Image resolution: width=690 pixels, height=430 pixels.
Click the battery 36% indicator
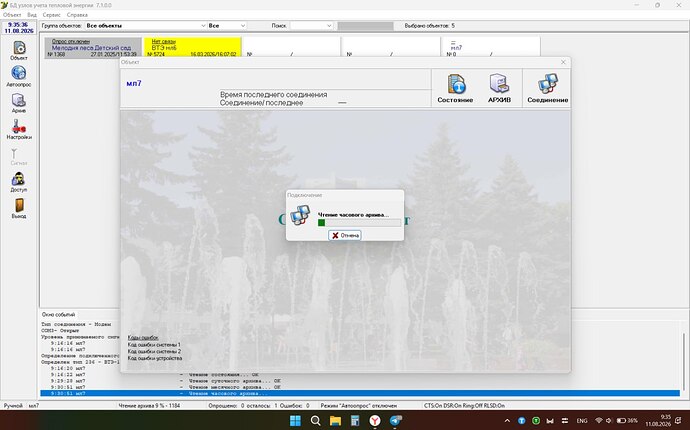coord(627,421)
